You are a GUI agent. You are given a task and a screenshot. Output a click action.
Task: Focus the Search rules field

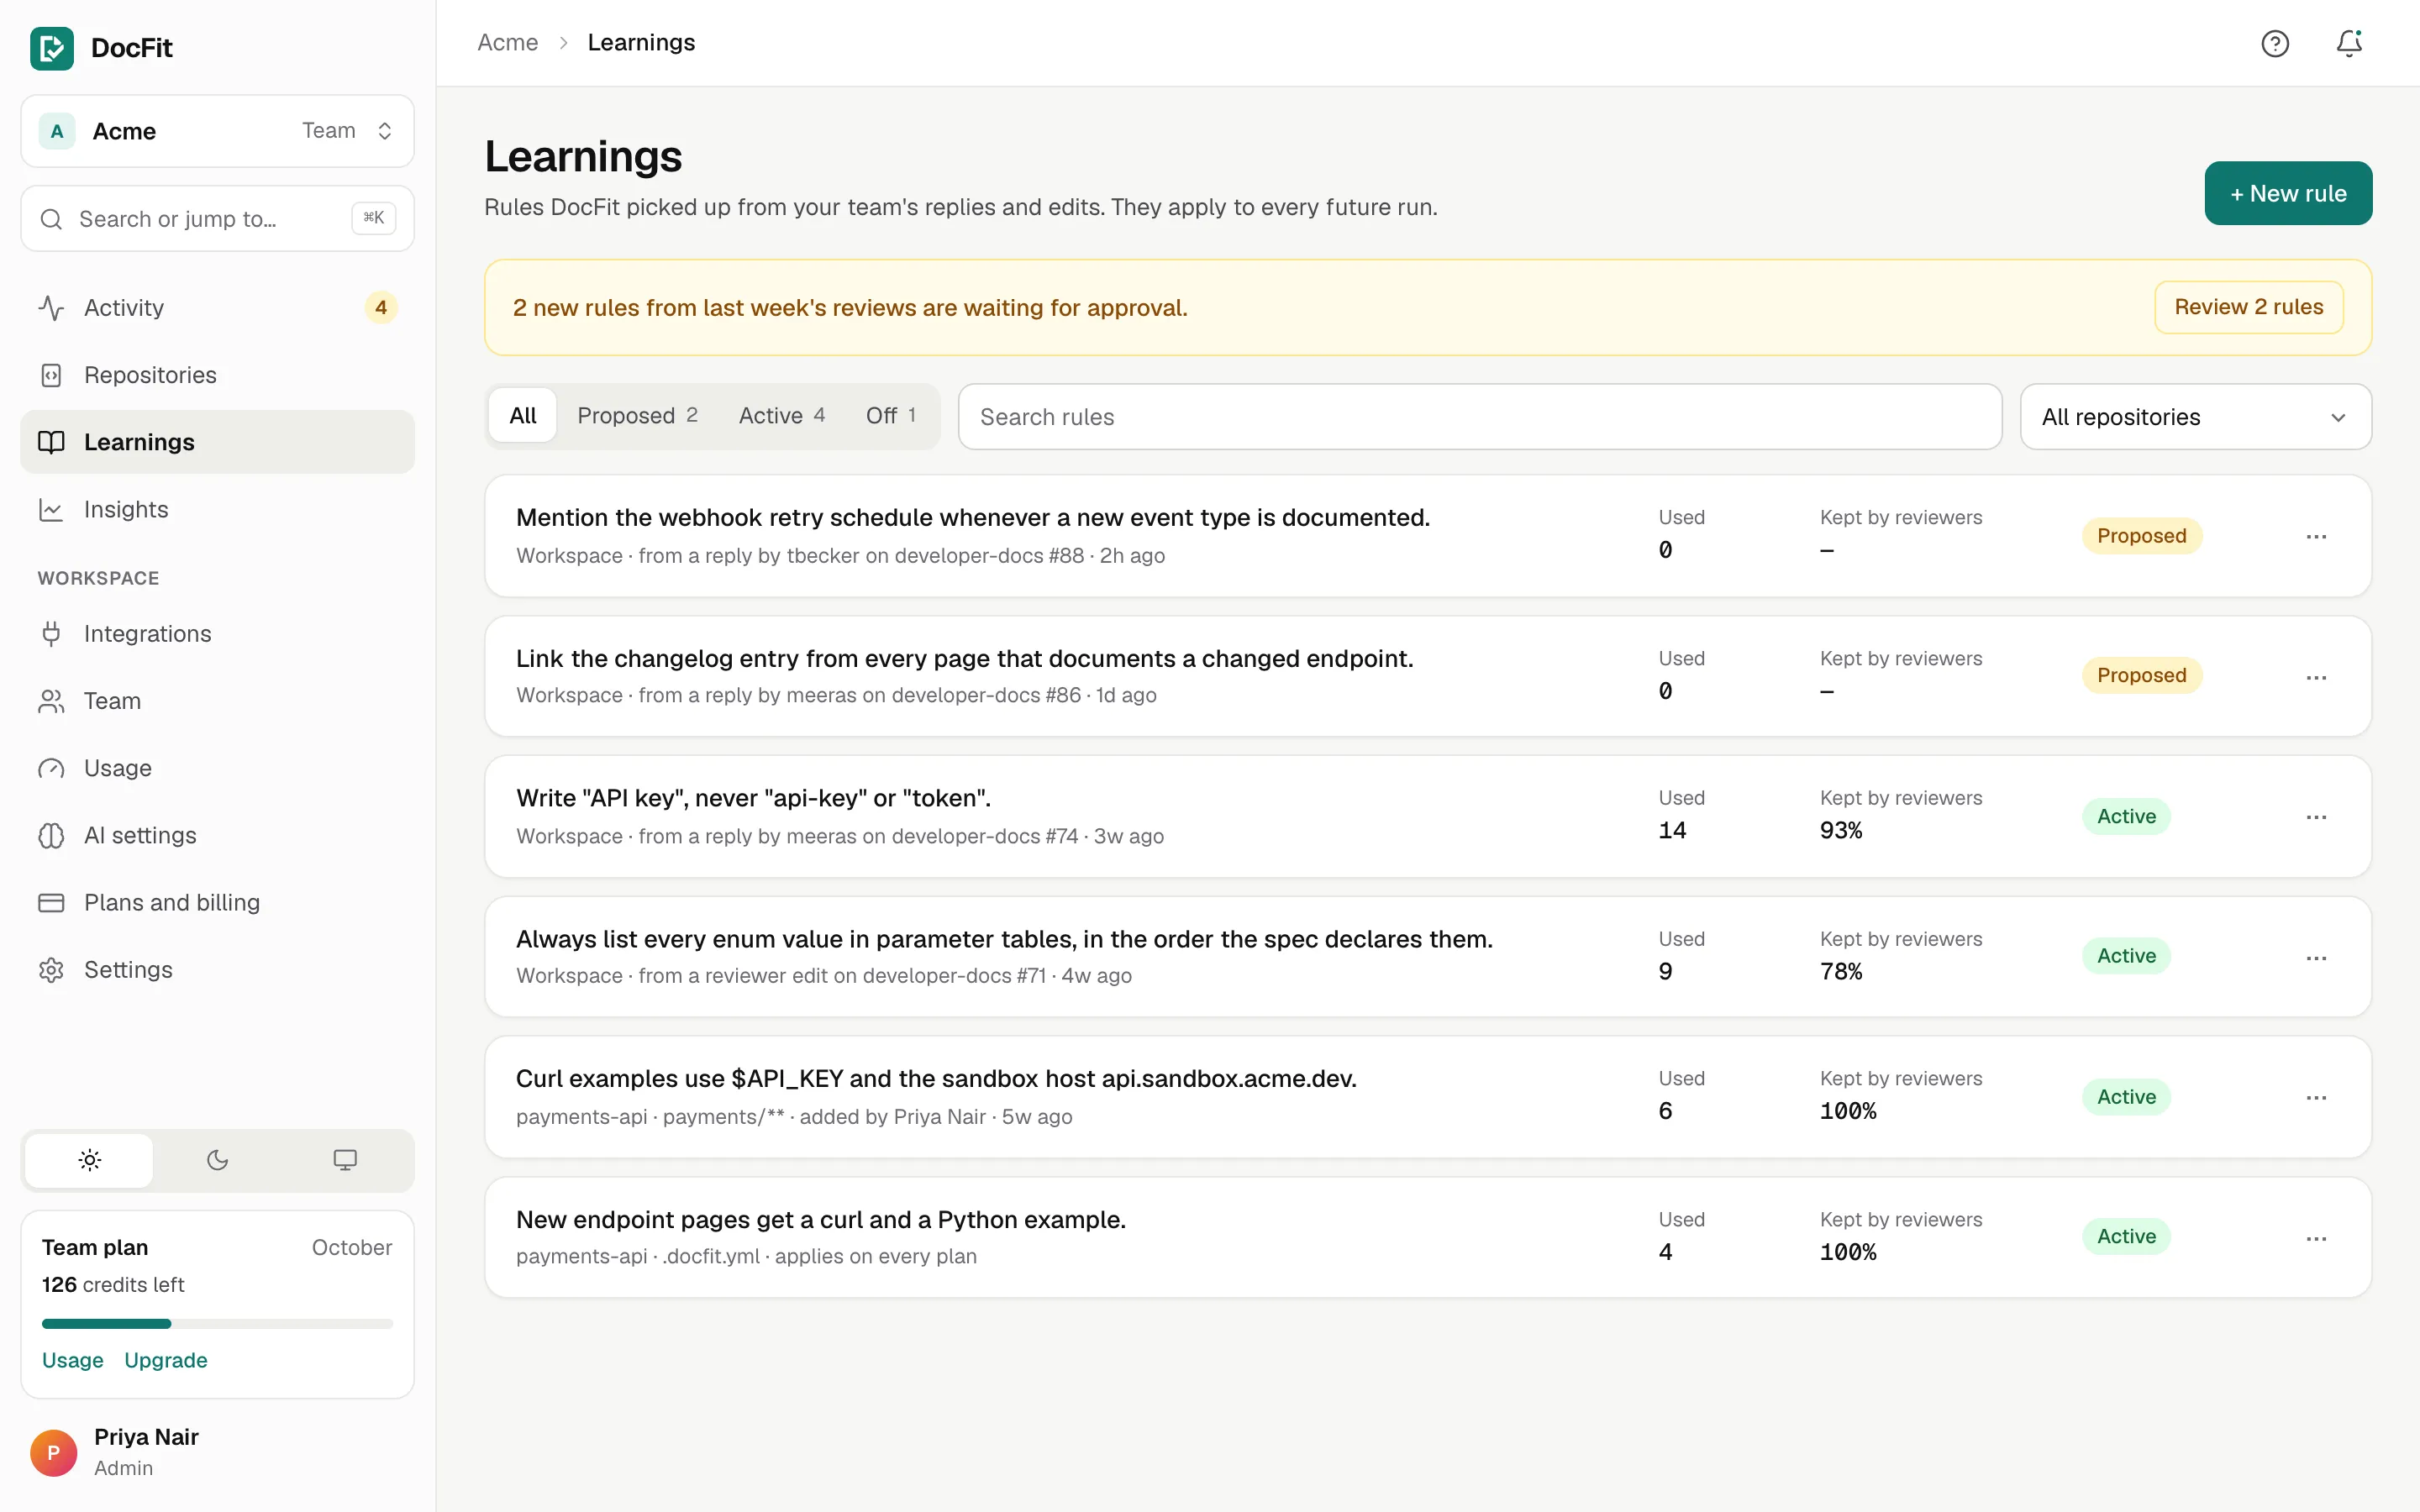[x=1480, y=417]
